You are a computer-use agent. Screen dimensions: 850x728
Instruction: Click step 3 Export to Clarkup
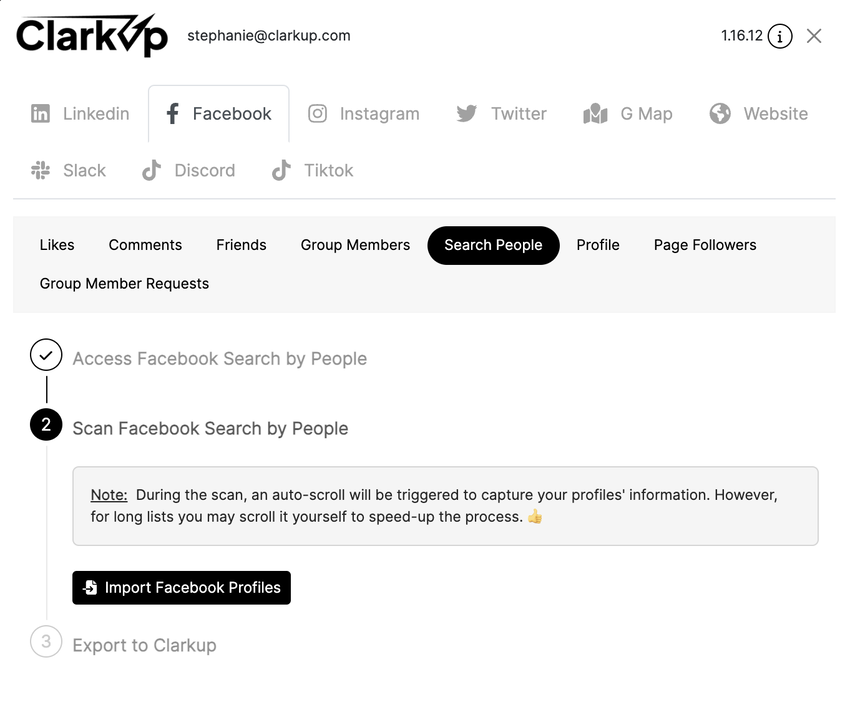click(144, 645)
